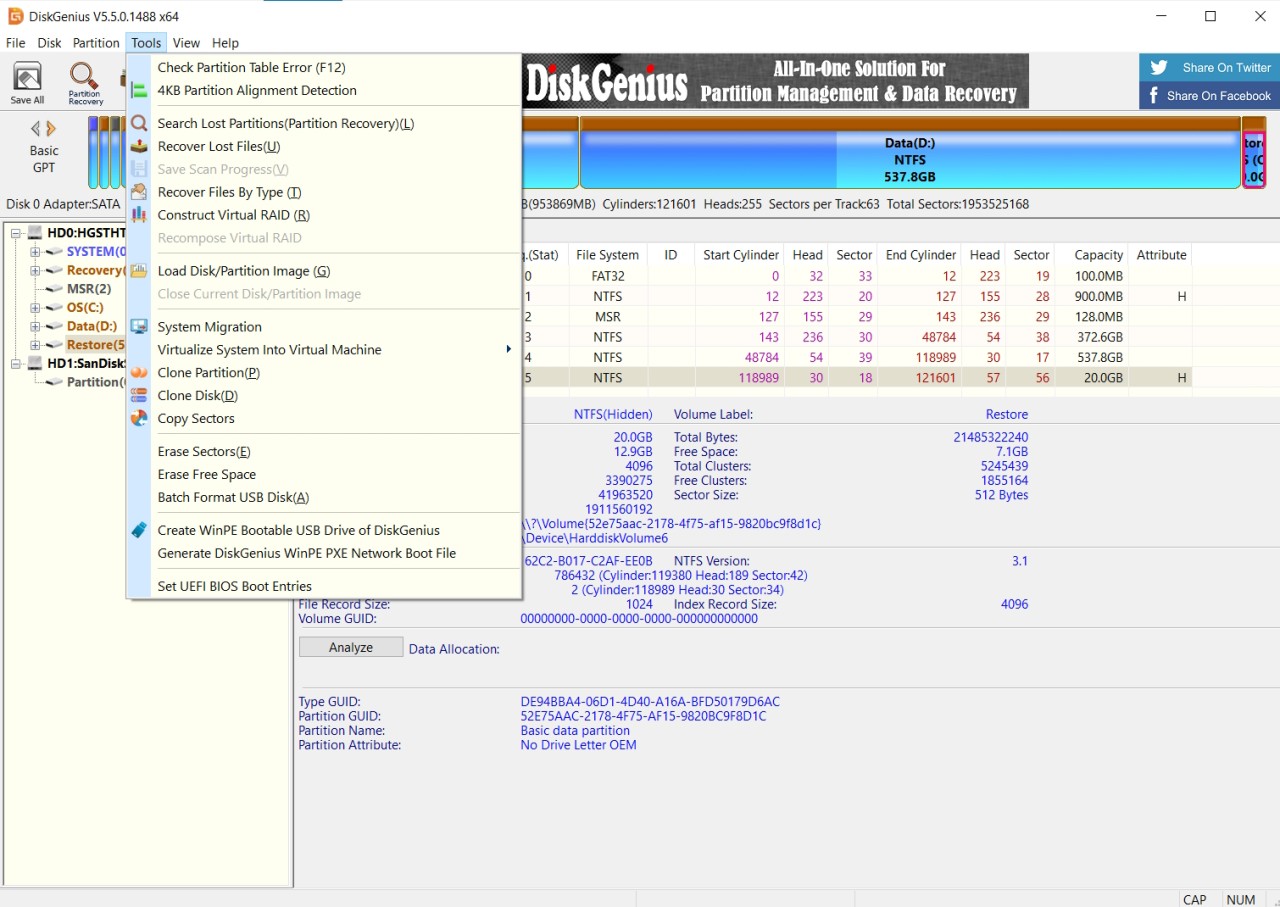The image size is (1280, 907).
Task: Open the Partition menu
Action: 96,43
